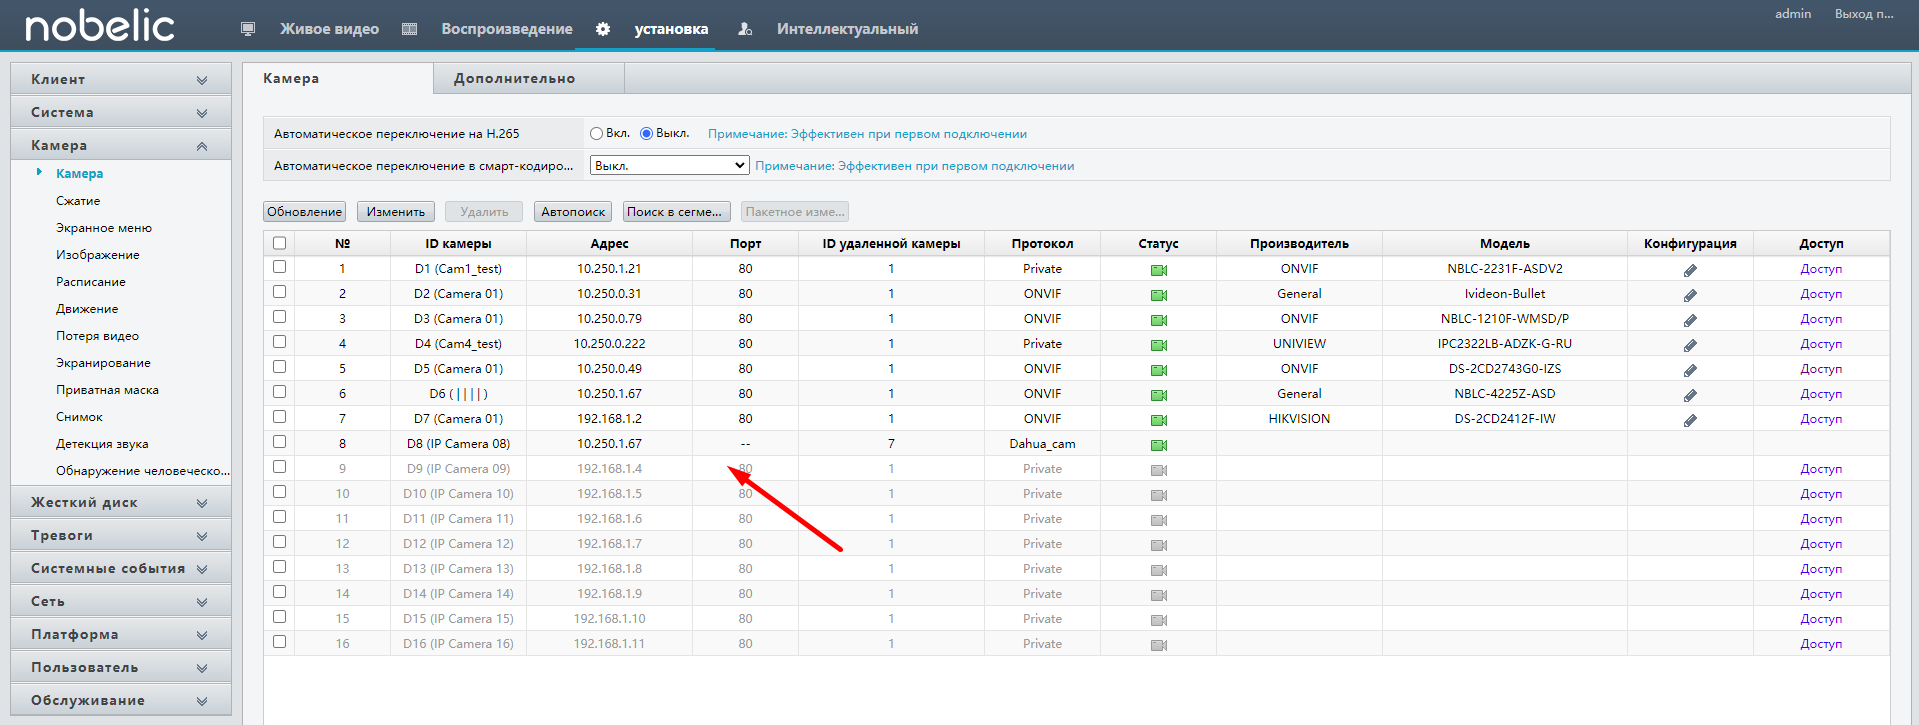
Task: Click status camera icon for D2 row
Action: pos(1159,295)
